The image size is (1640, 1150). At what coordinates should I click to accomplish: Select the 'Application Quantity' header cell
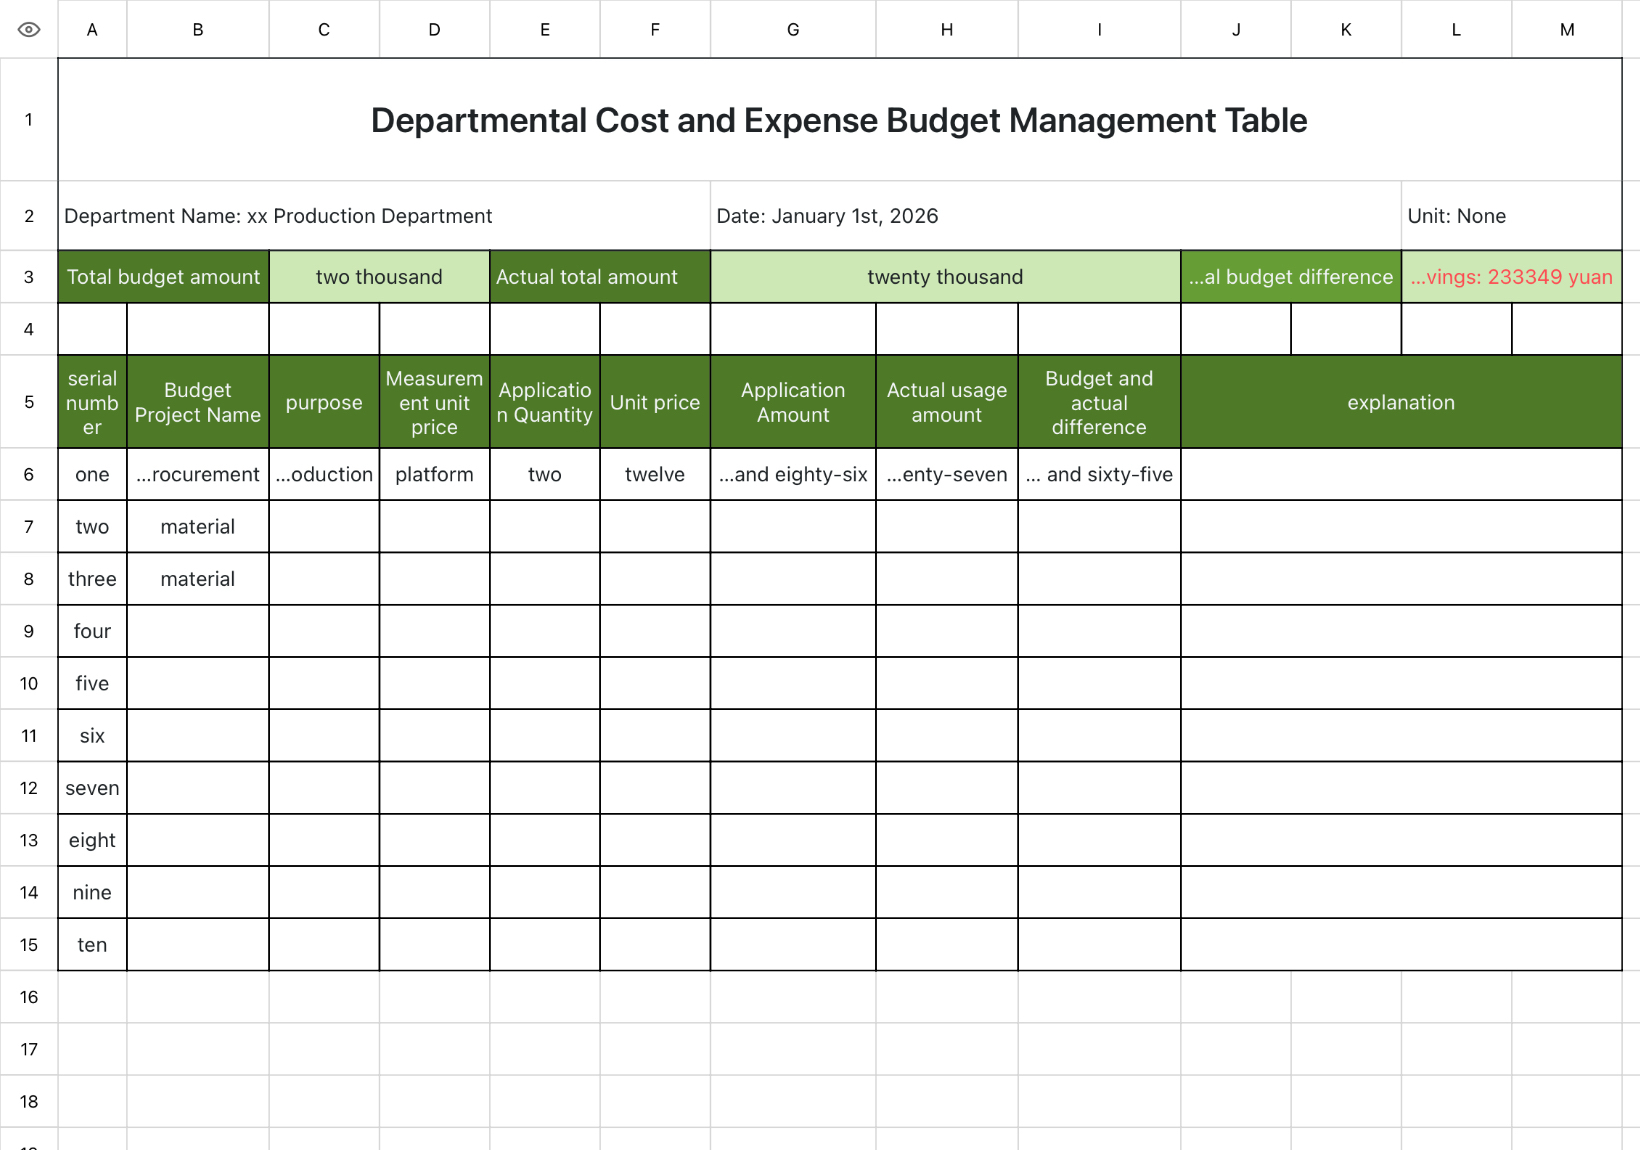point(545,402)
